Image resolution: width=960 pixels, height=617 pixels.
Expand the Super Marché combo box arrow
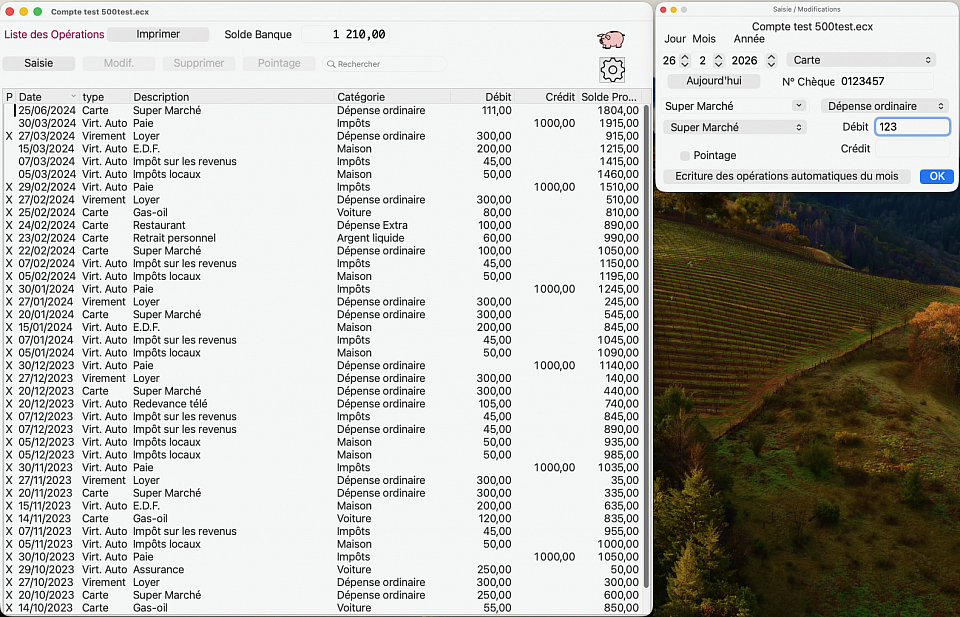pos(798,105)
